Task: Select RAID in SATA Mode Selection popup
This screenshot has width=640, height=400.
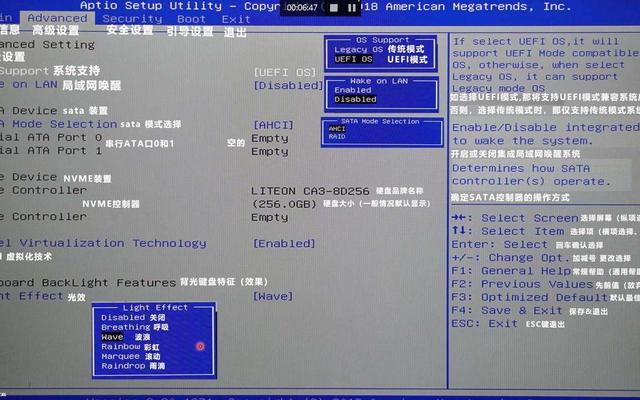Action: [337, 136]
